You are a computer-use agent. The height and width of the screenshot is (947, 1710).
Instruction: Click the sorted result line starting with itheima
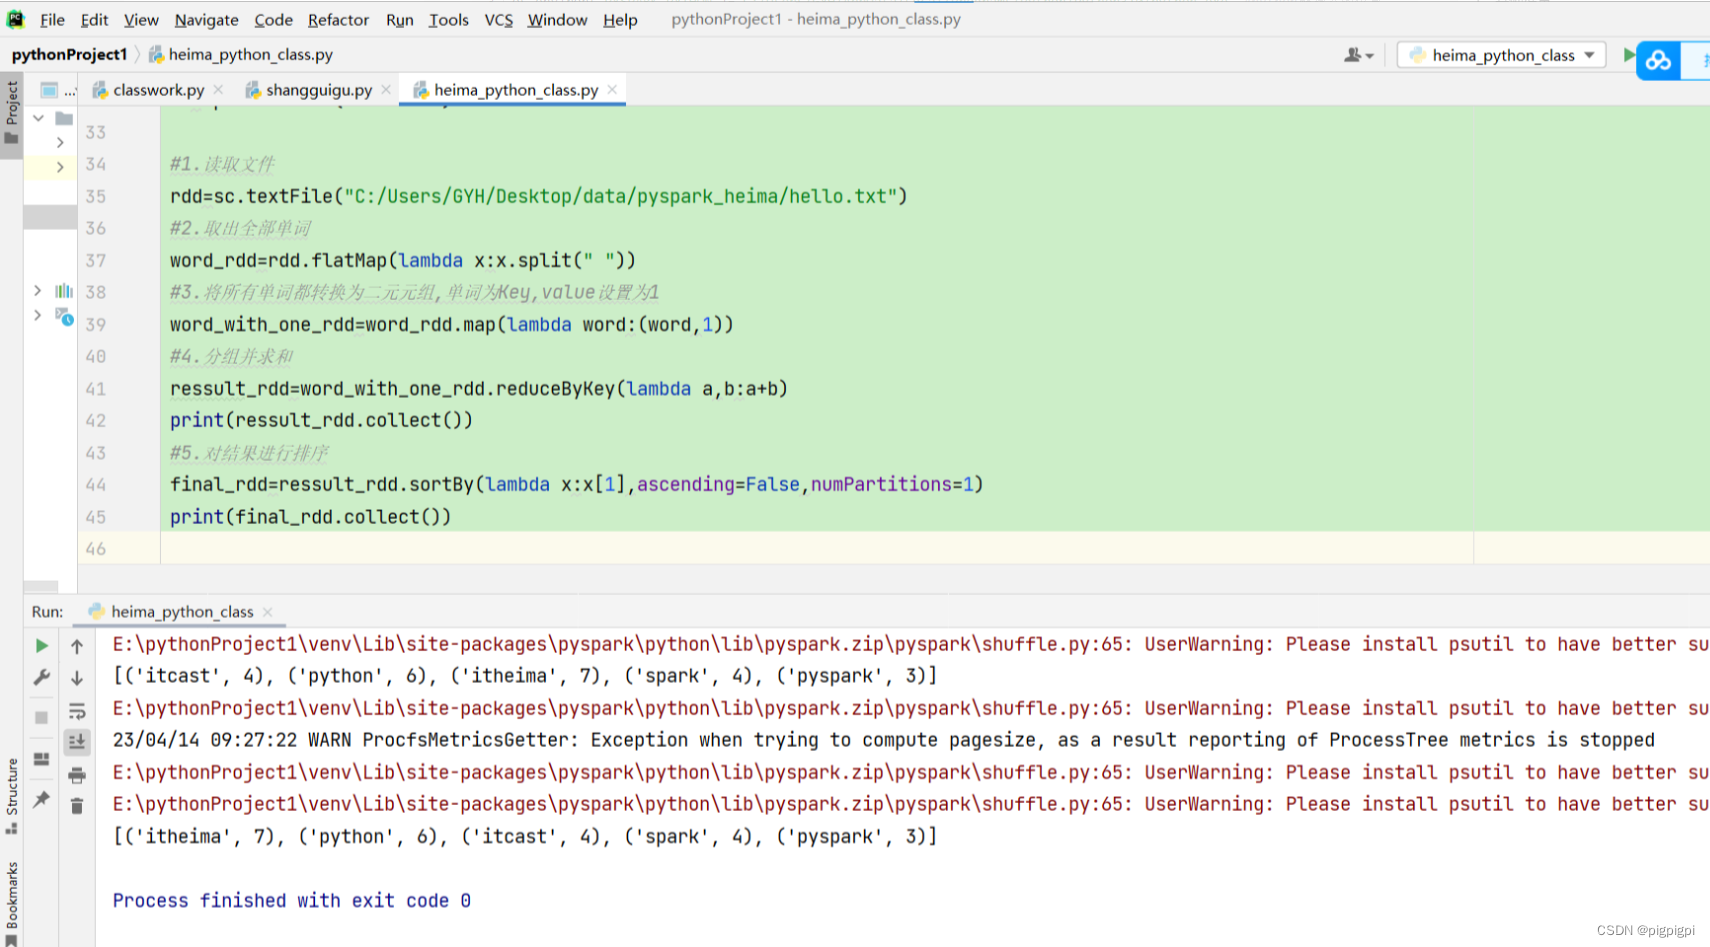(x=525, y=836)
